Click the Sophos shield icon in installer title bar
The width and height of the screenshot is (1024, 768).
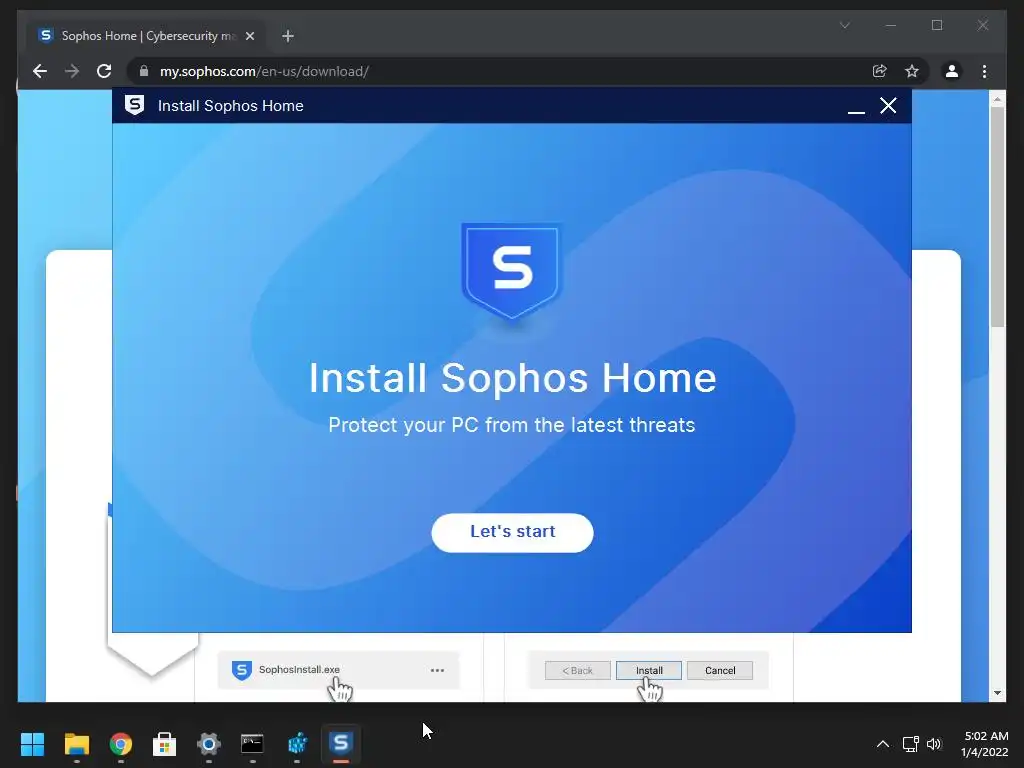pos(135,105)
